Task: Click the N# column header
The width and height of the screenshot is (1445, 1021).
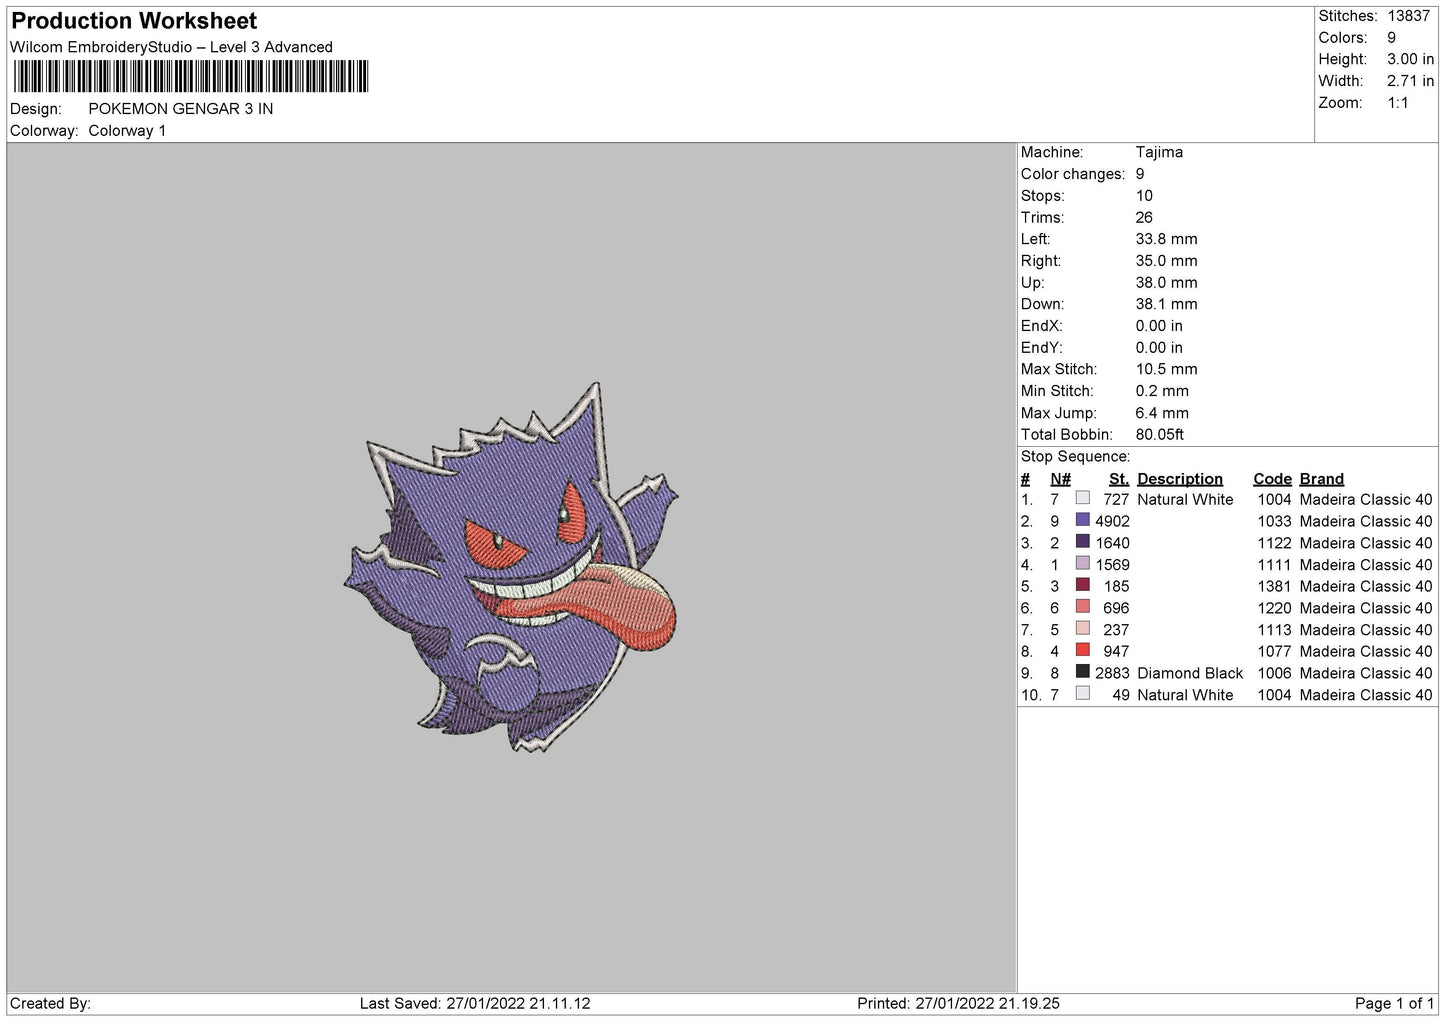Action: [1060, 479]
